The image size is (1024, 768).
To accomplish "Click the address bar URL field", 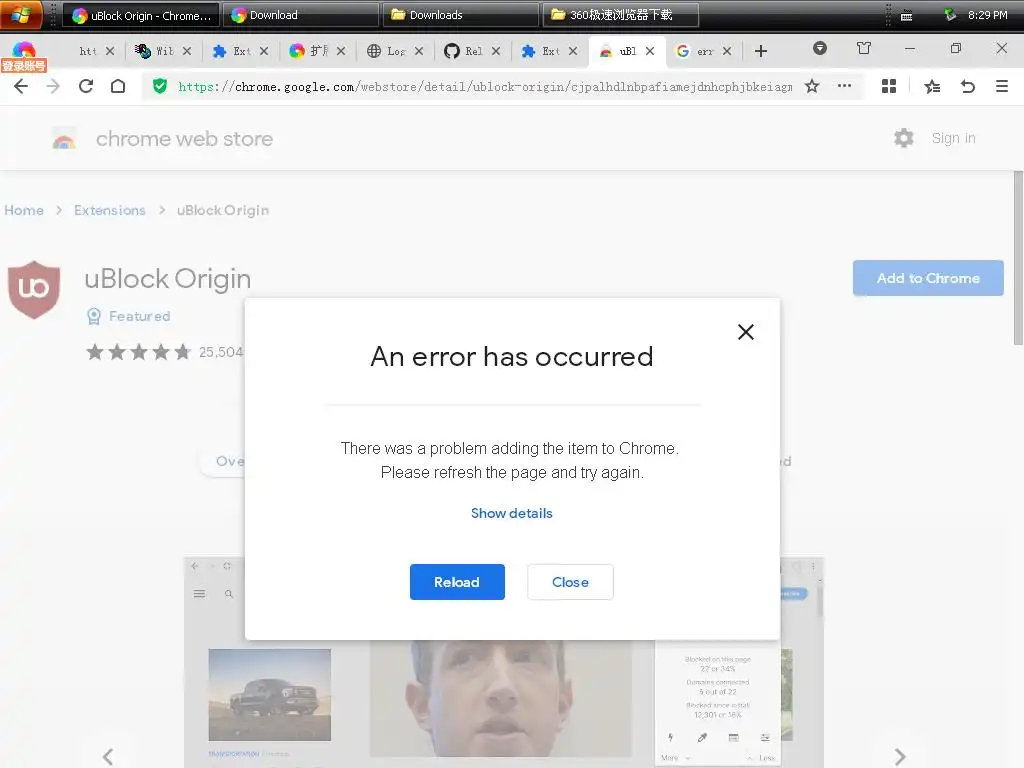I will [x=485, y=86].
